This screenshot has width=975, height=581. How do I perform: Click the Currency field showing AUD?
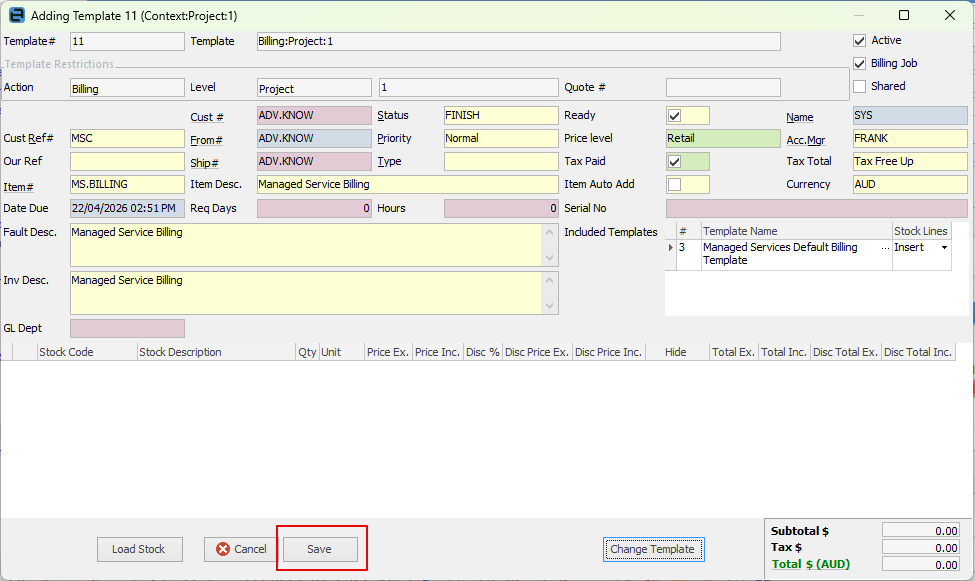pyautogui.click(x=910, y=185)
